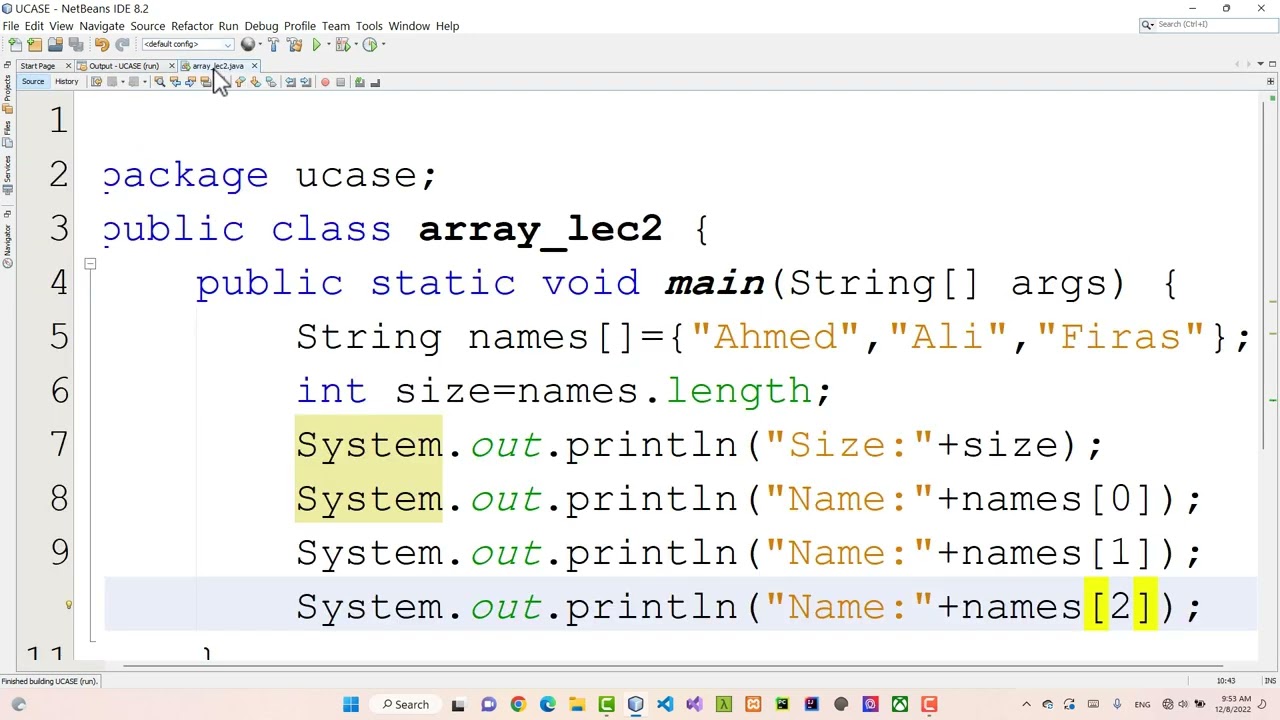Click the Profile Project toolbar icon

[x=369, y=44]
